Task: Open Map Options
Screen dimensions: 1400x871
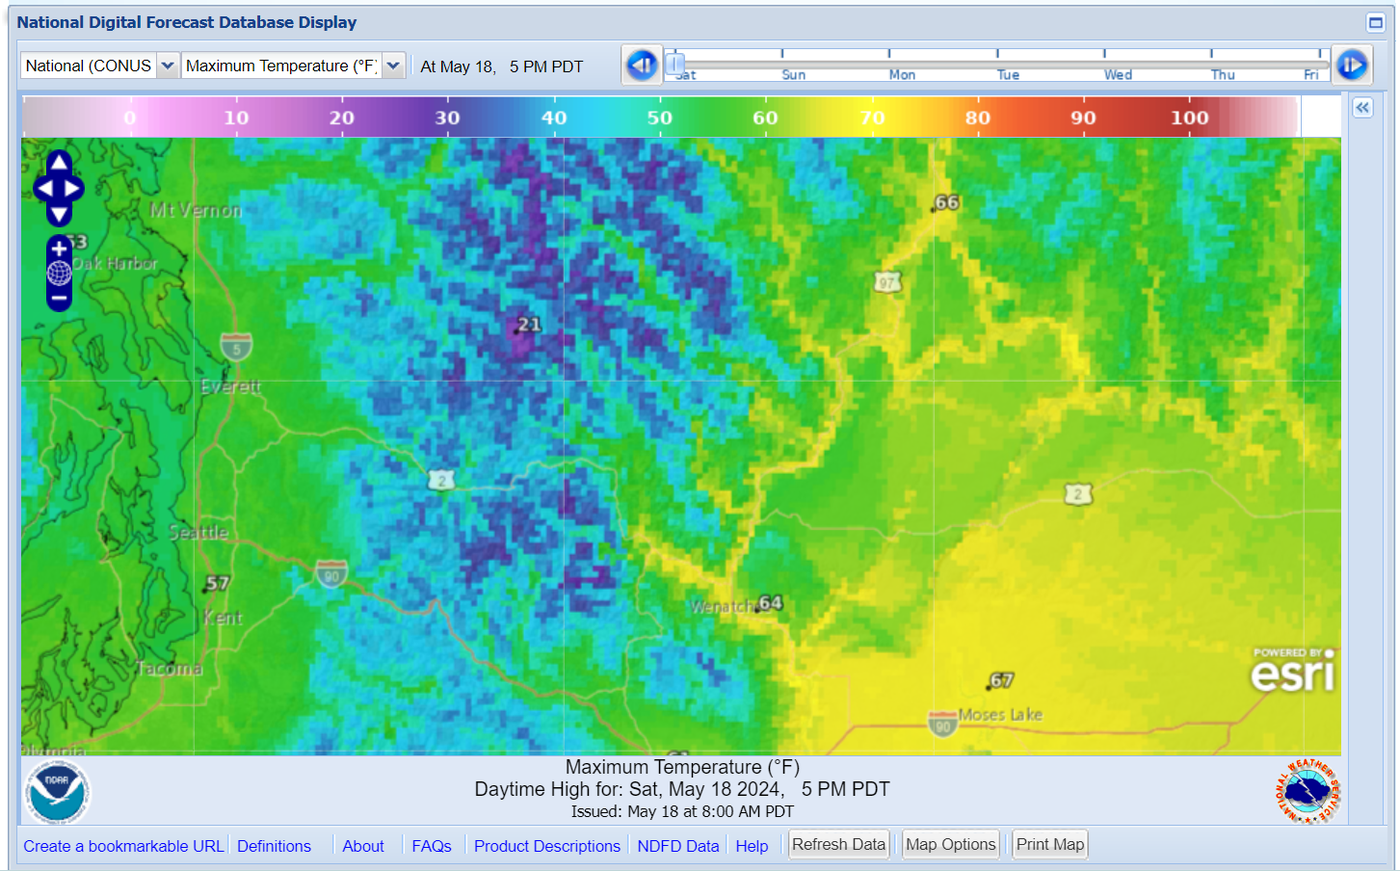Action: point(950,845)
